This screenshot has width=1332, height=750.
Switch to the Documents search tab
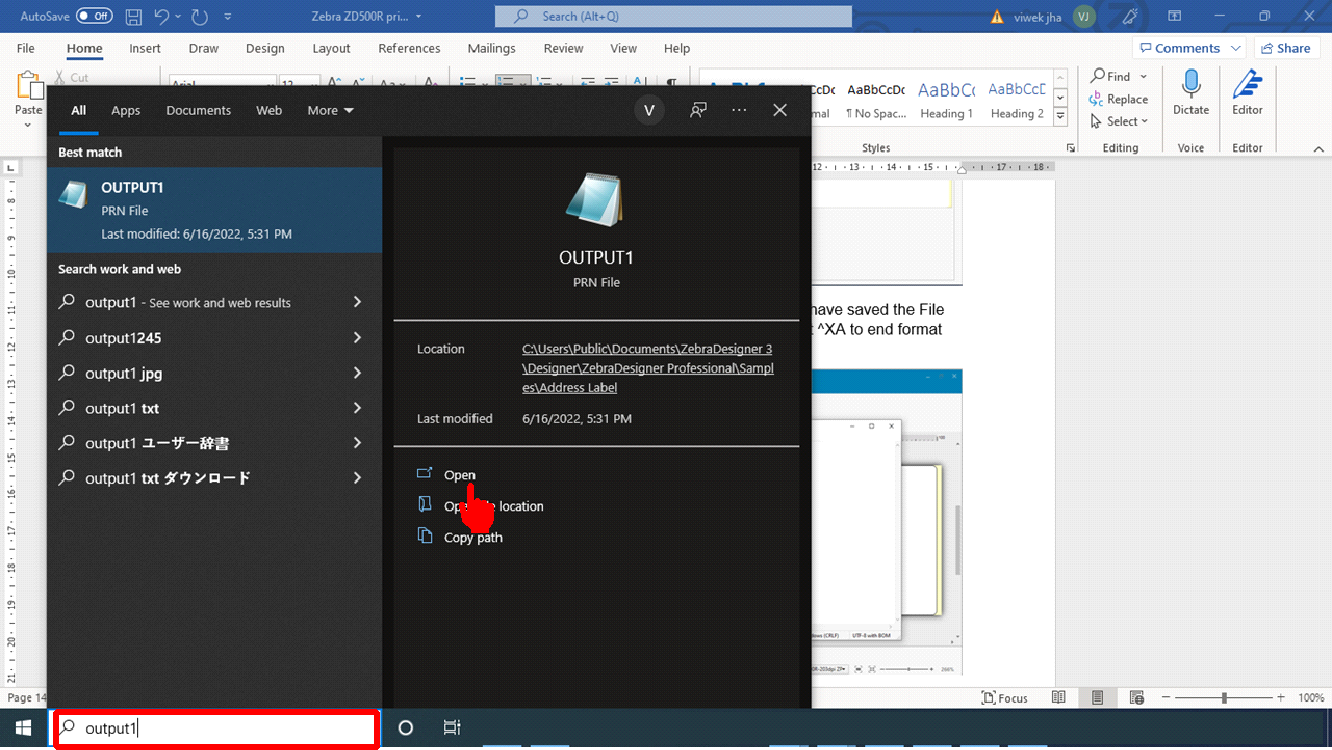tap(198, 110)
